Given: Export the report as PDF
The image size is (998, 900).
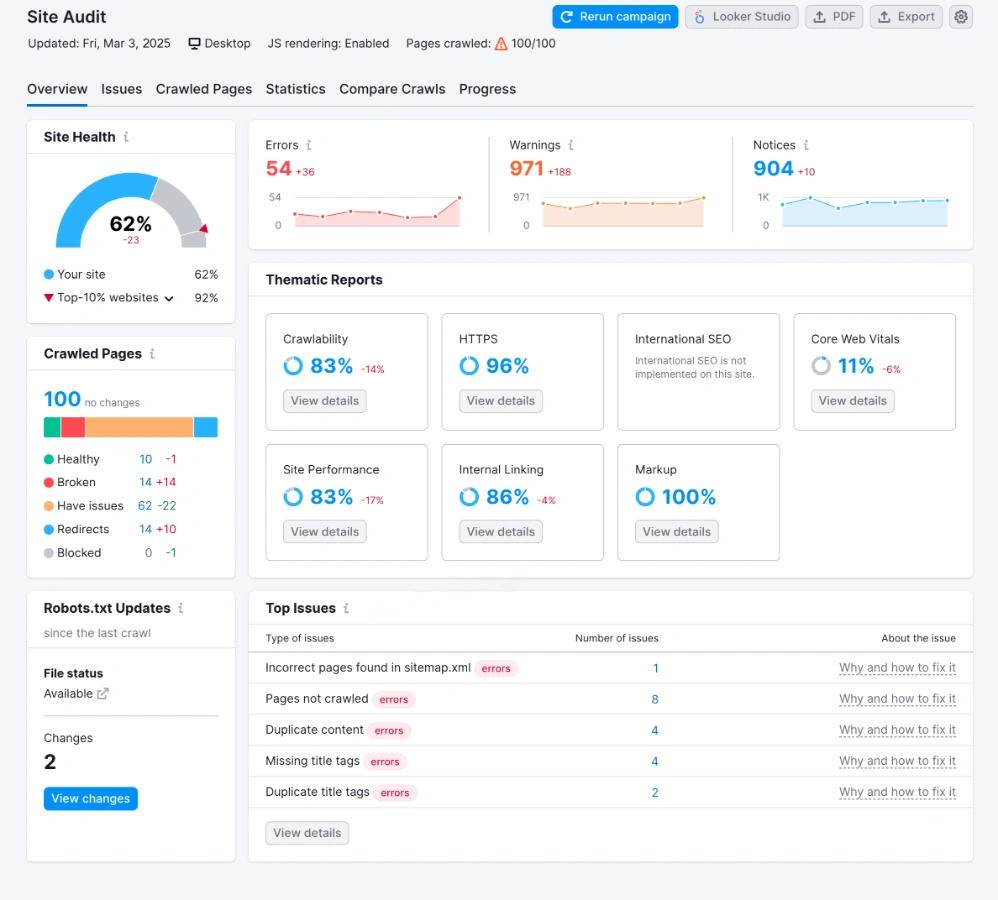Looking at the screenshot, I should click(x=834, y=17).
